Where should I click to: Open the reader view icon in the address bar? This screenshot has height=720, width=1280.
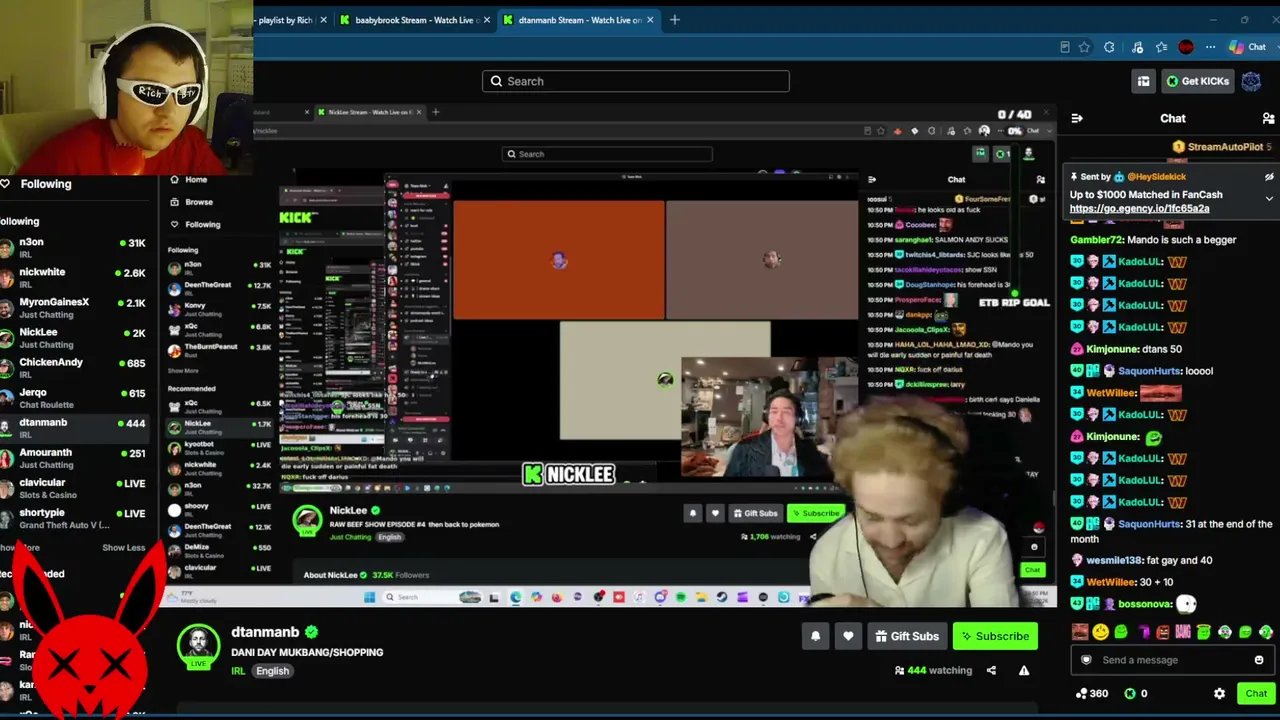pyautogui.click(x=1065, y=47)
